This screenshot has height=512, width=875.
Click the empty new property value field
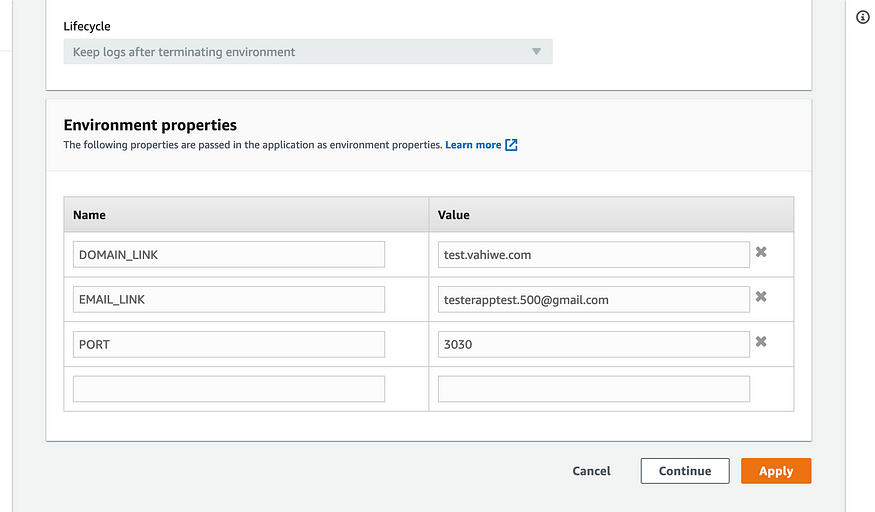594,389
